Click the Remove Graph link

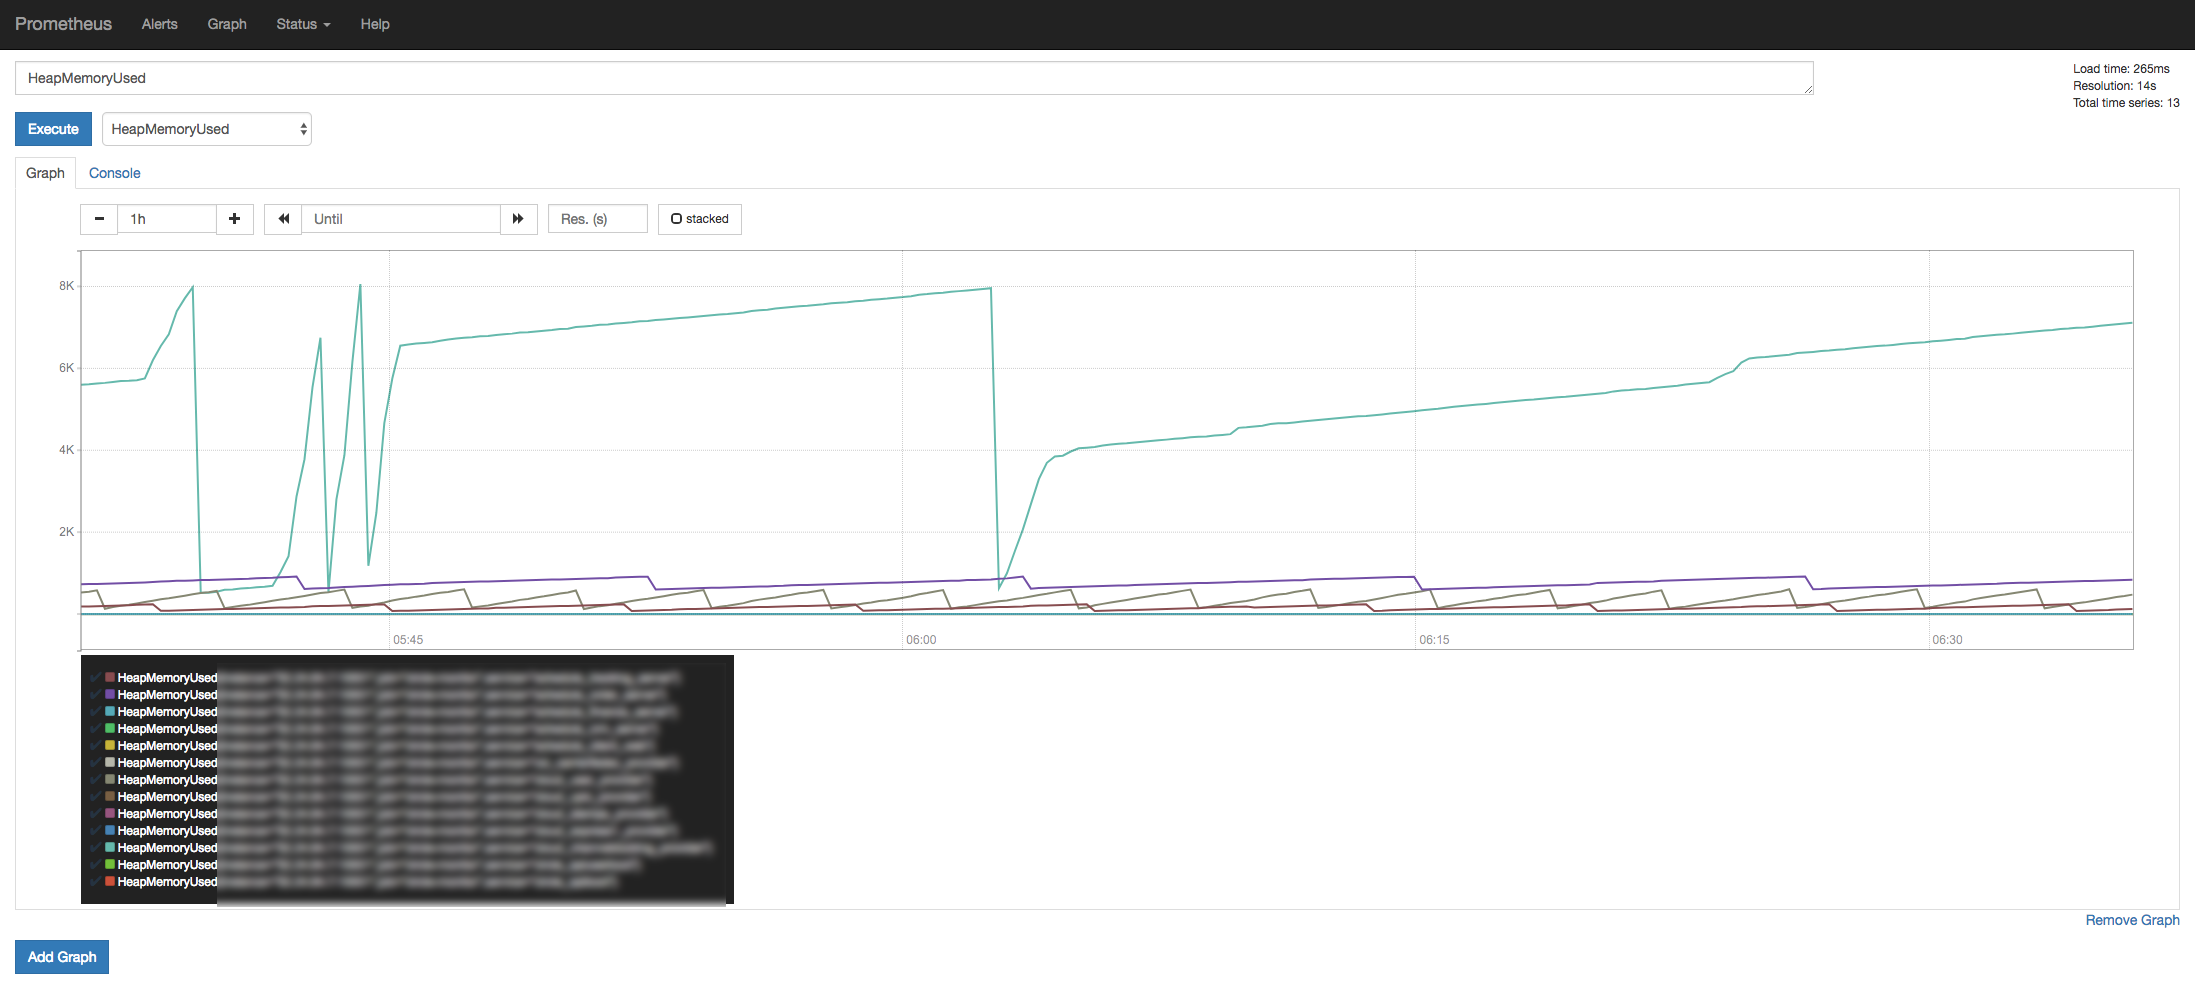[2132, 920]
